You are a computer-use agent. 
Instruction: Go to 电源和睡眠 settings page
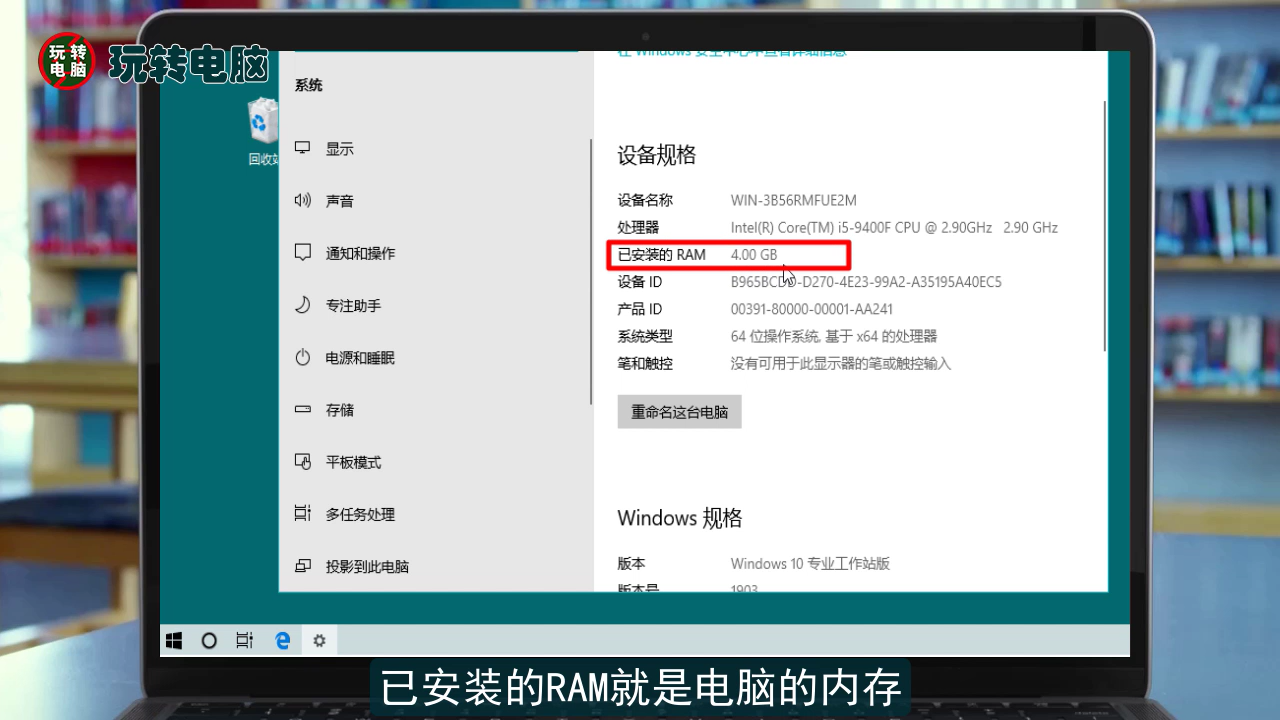360,357
